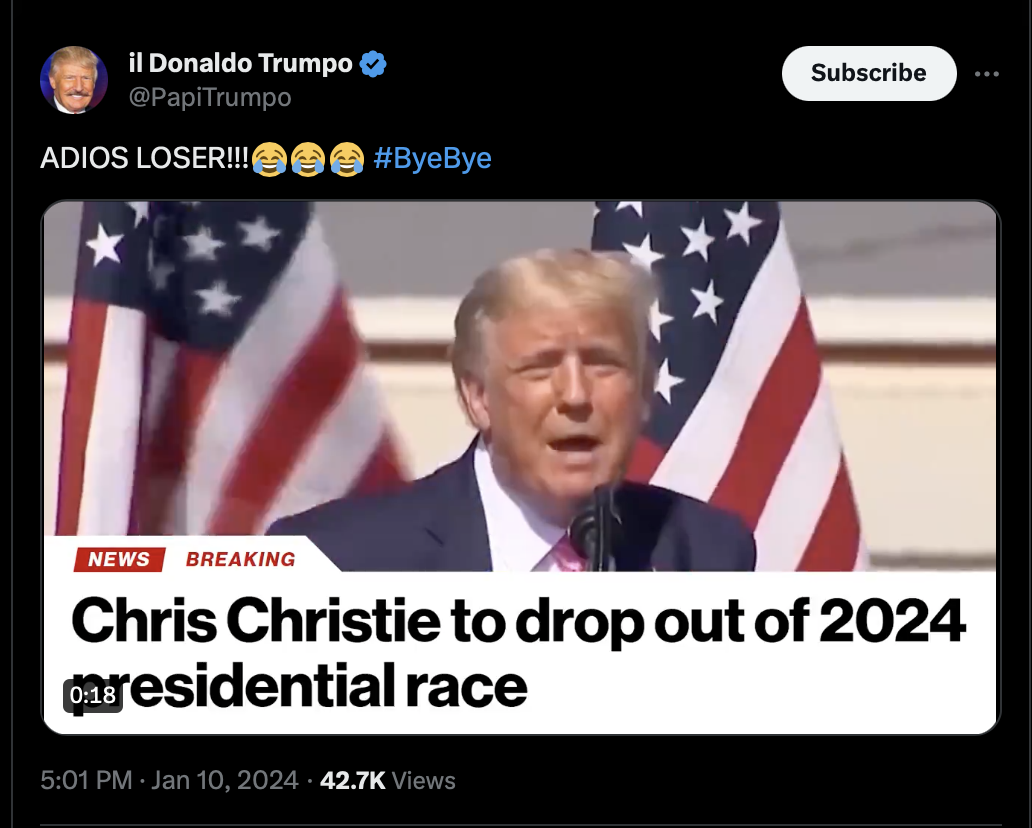The height and width of the screenshot is (828, 1032).
Task: Click the Chris Christie headline text
Action: coord(519,654)
